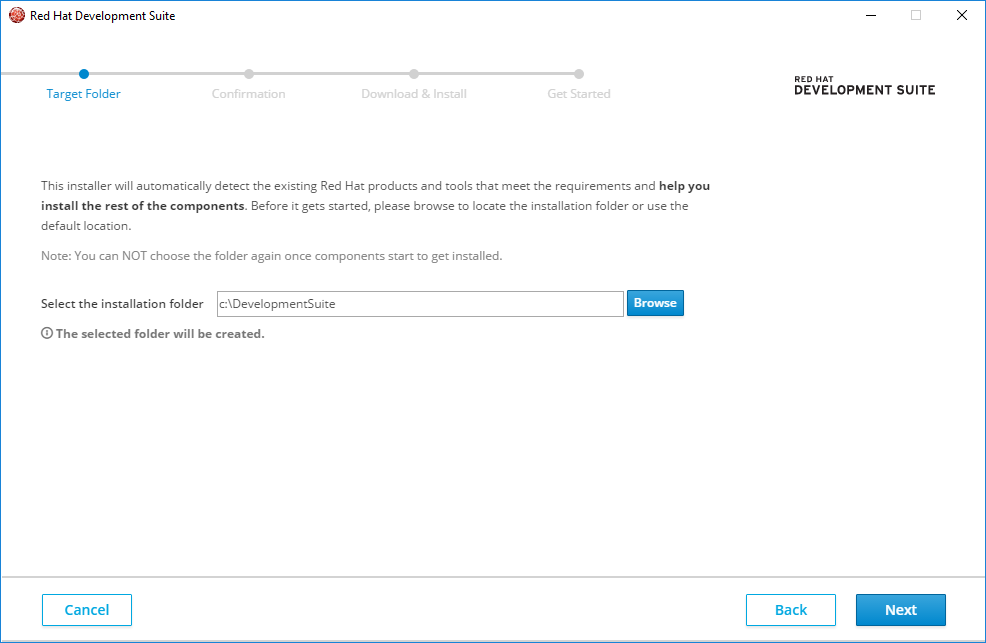Viewport: 986px width, 643px height.
Task: Cancel the installation
Action: 87,610
